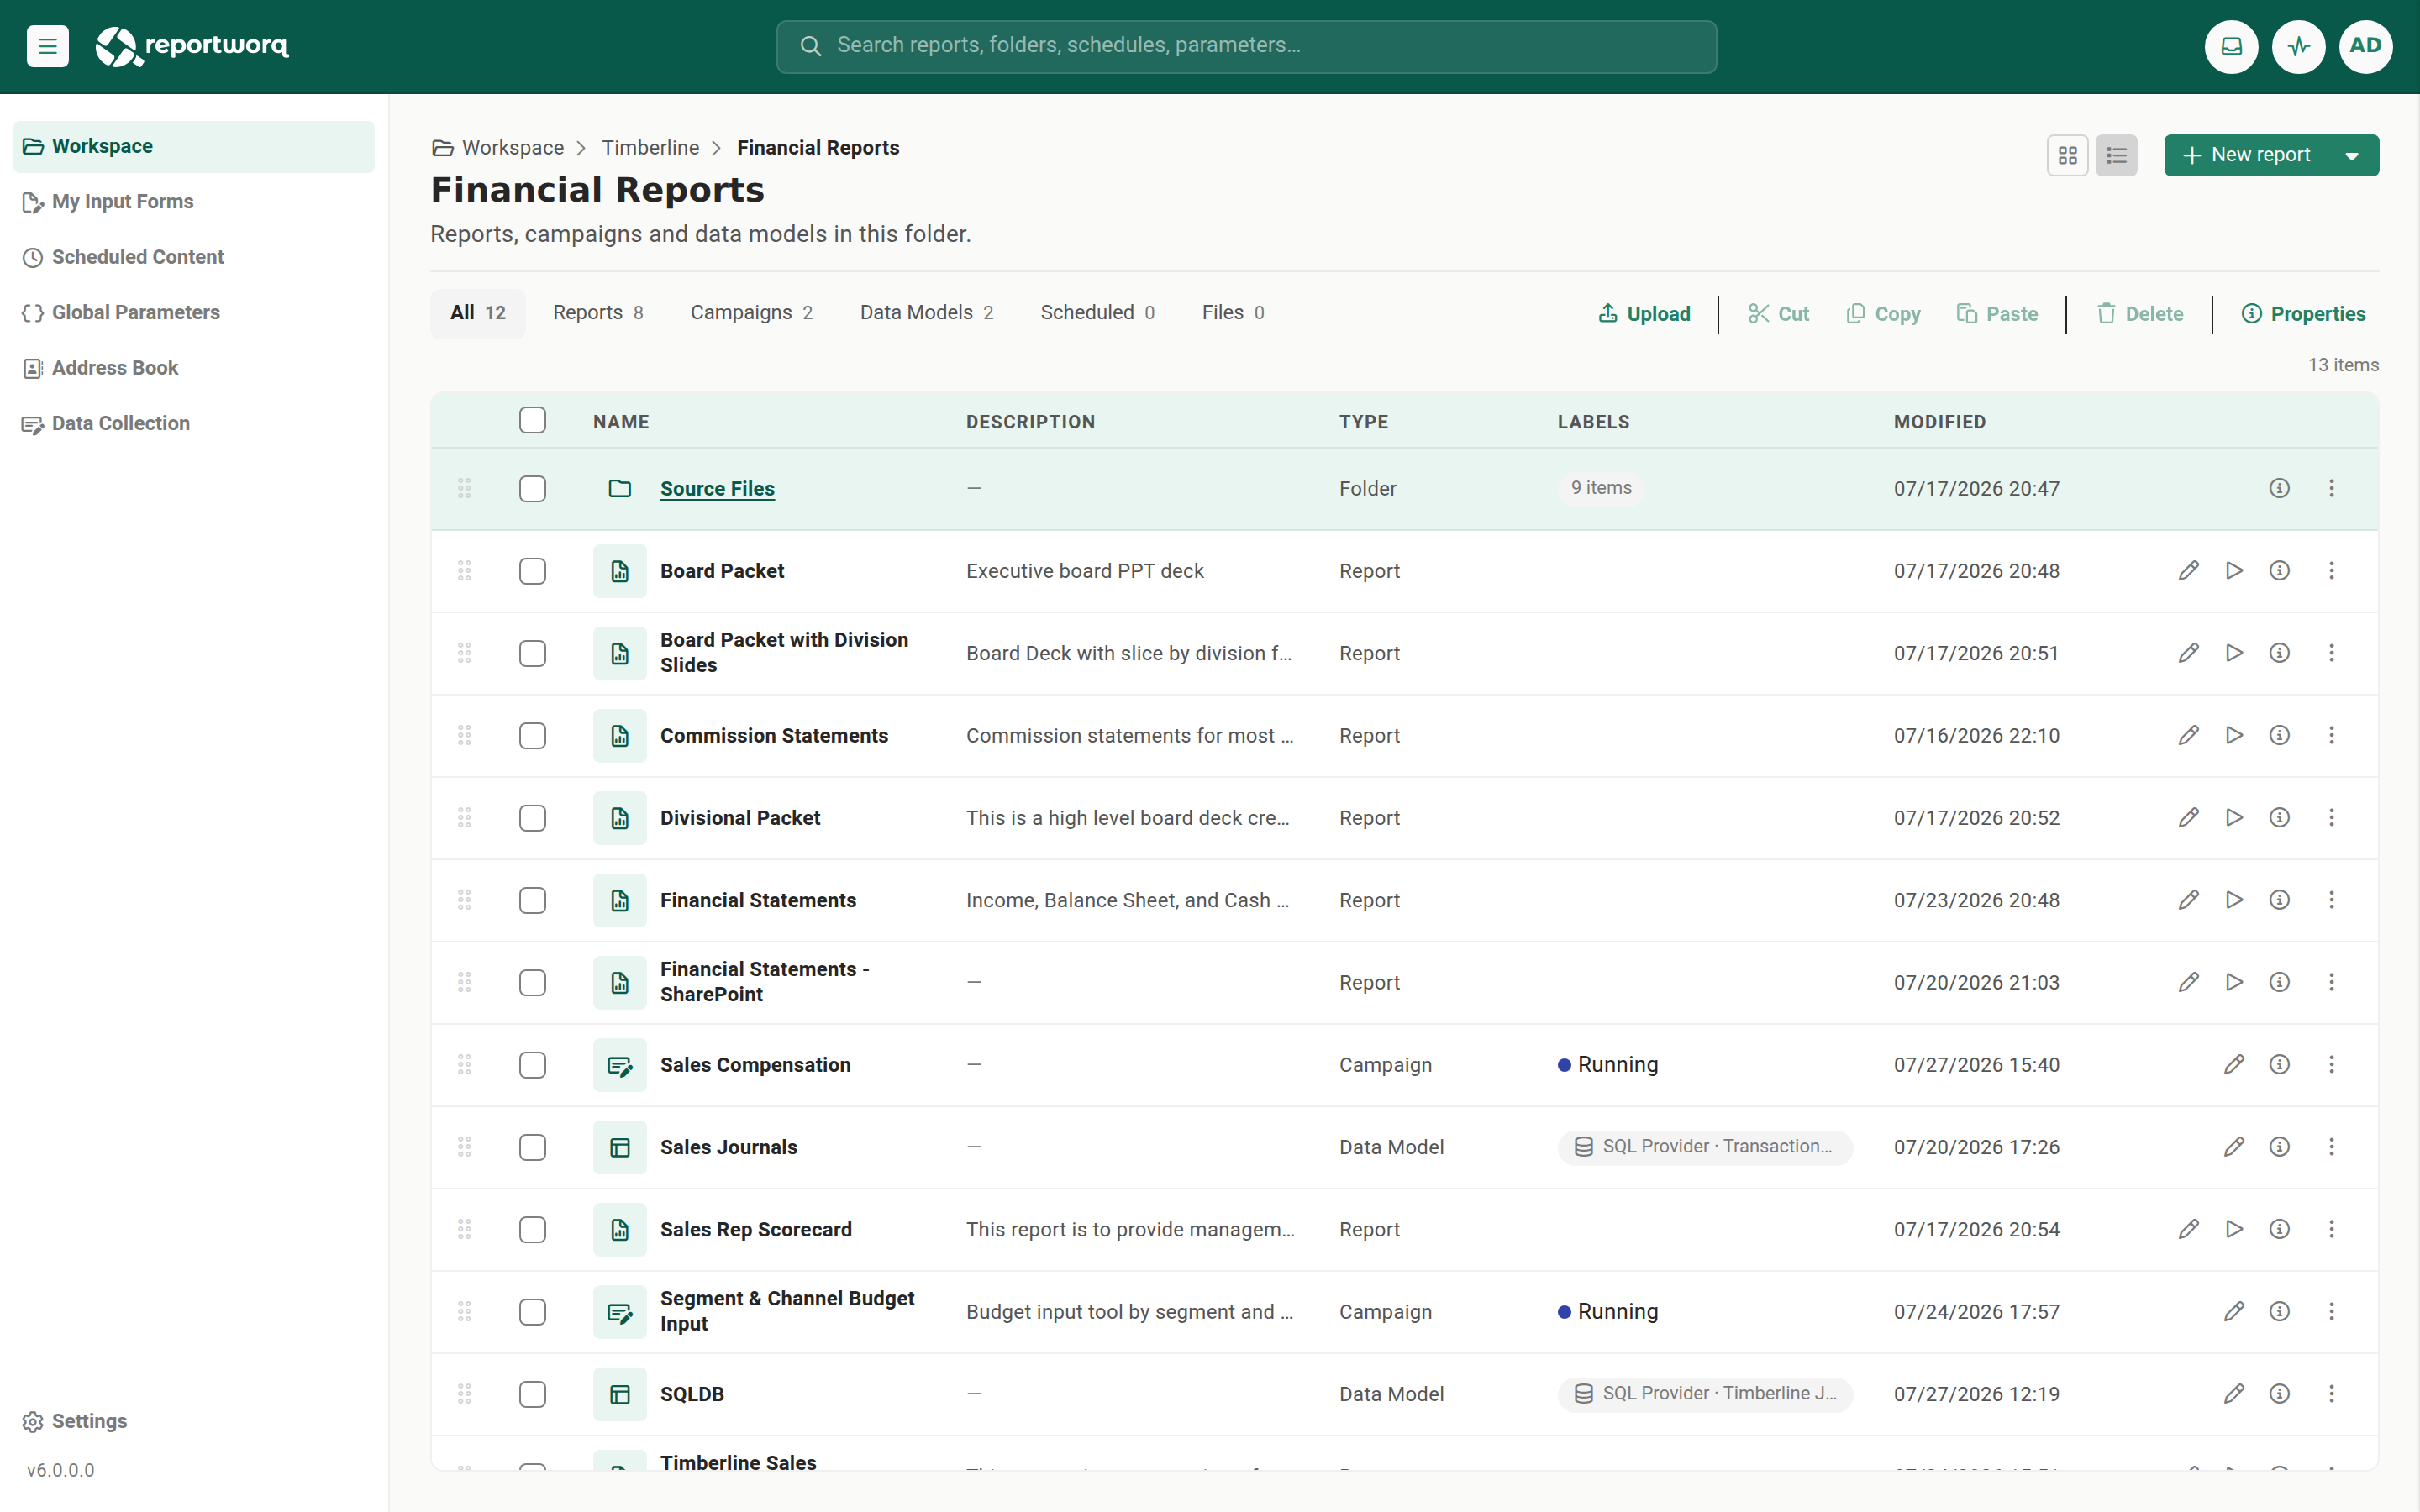Open the Source Files folder link
Viewport: 2420px width, 1512px height.
tap(717, 489)
